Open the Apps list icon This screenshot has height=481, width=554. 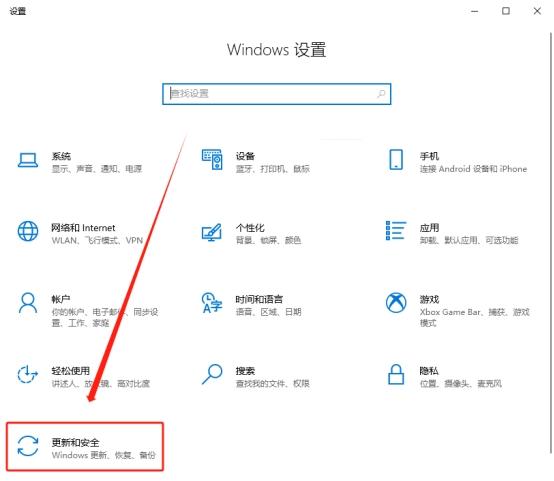pyautogui.click(x=396, y=230)
